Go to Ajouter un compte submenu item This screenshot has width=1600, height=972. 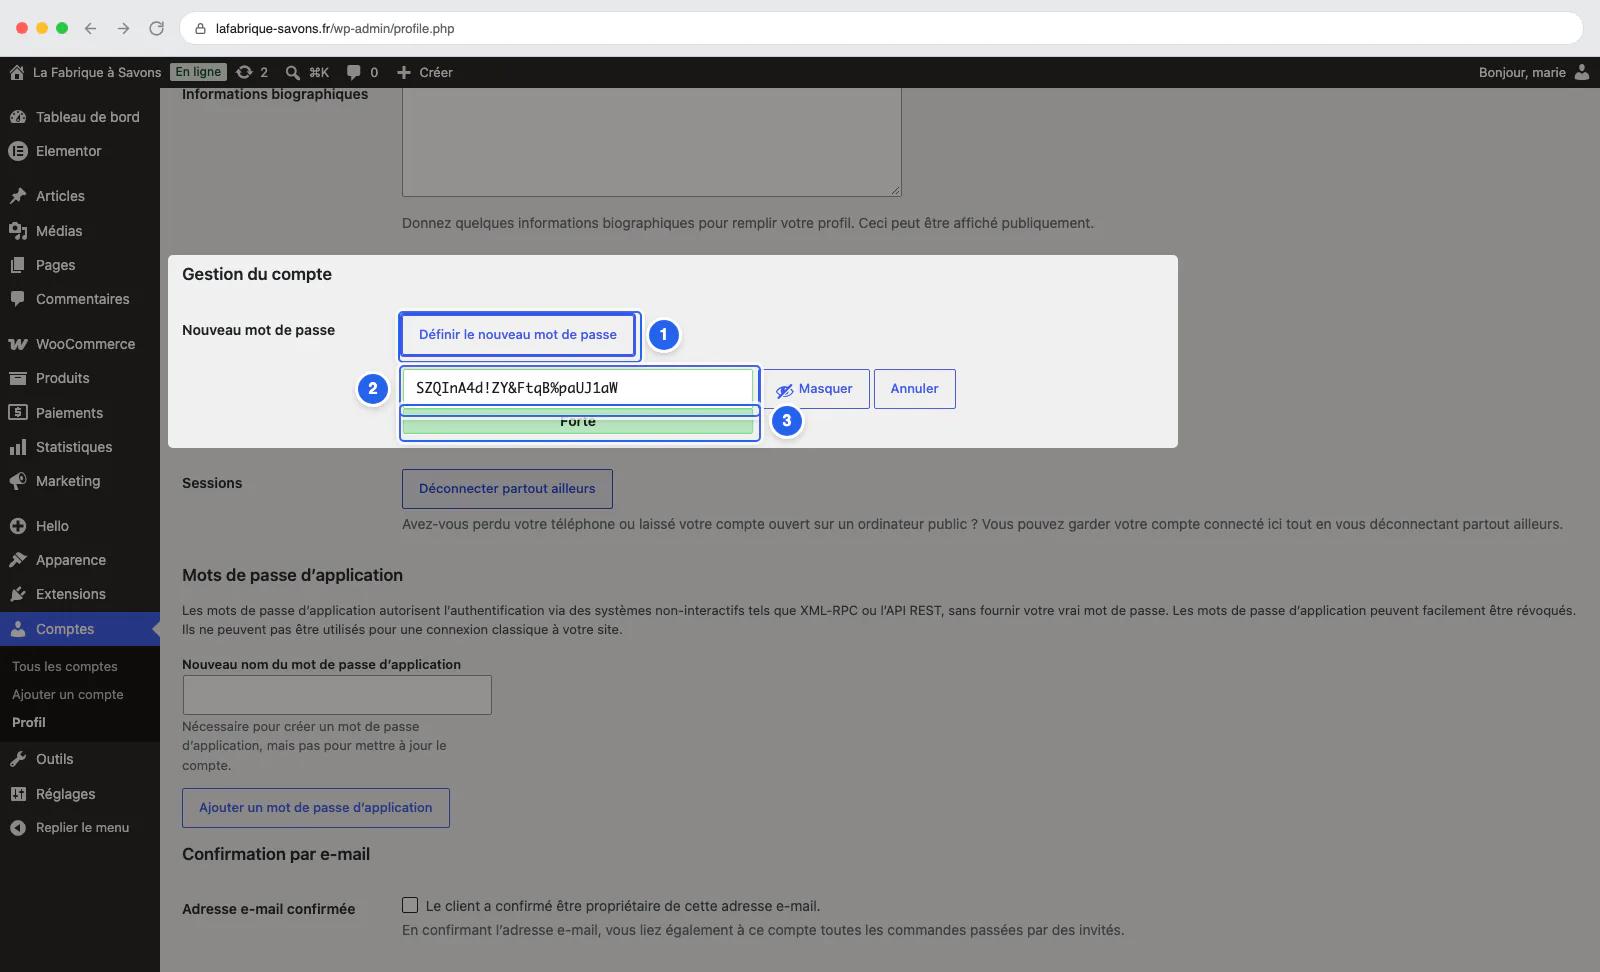pyautogui.click(x=68, y=694)
